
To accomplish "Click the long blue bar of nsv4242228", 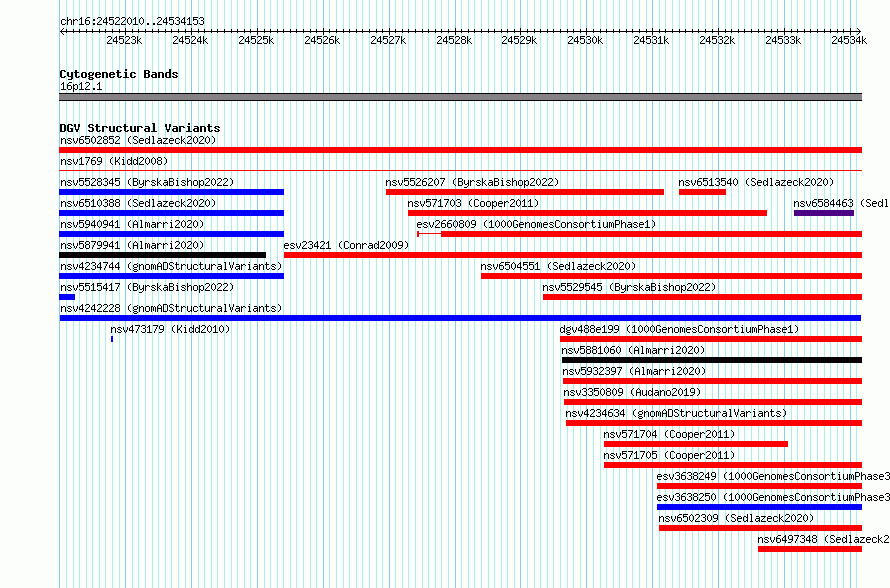I will [x=460, y=318].
